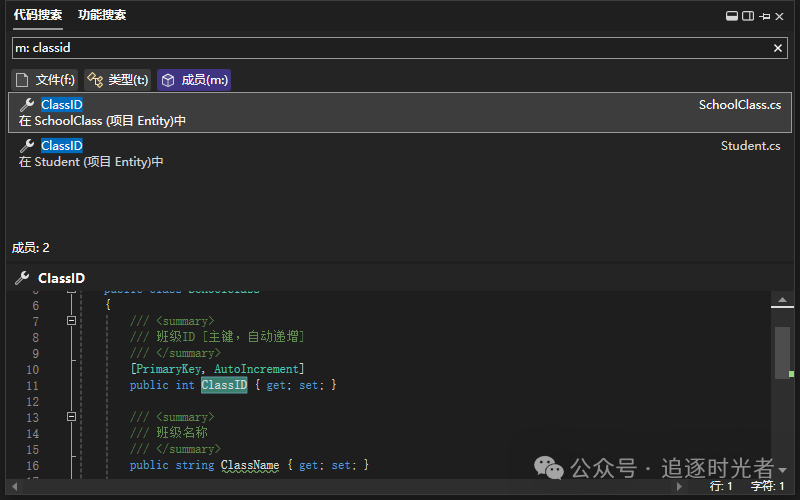Pin the search window with pin icon
This screenshot has width=800, height=500.
point(764,17)
